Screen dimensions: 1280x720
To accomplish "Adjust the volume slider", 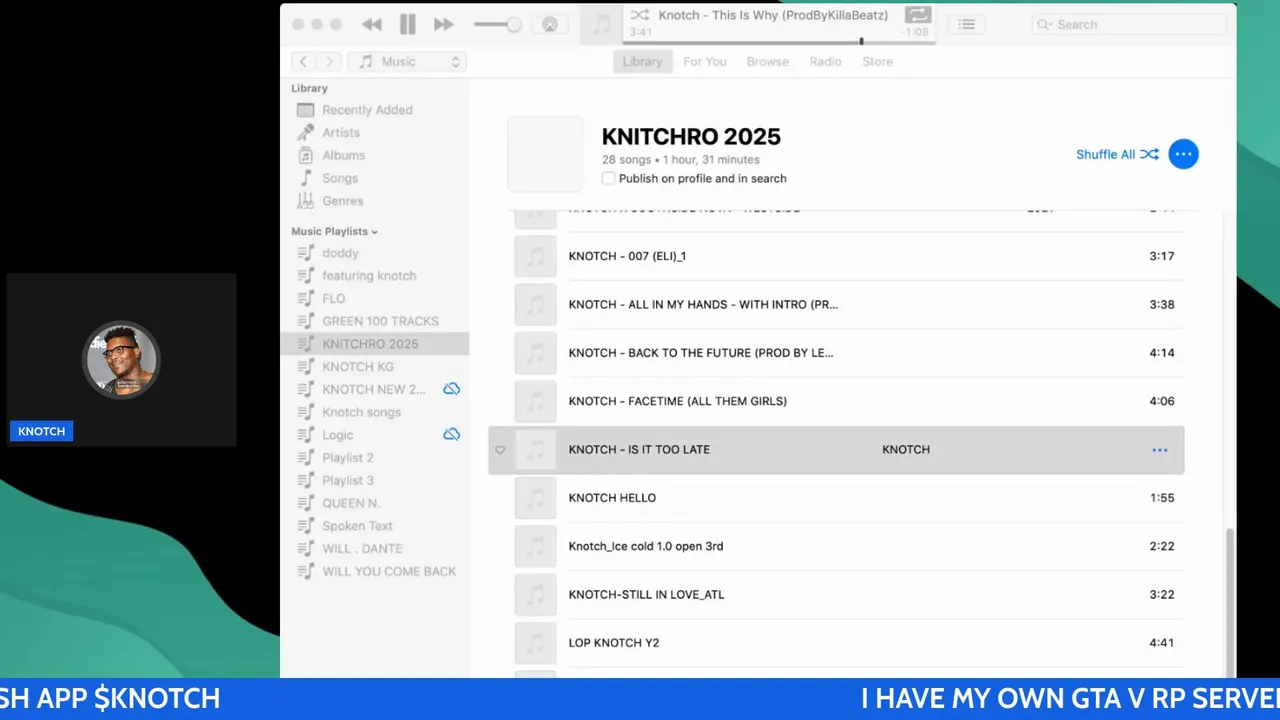I will tap(497, 25).
